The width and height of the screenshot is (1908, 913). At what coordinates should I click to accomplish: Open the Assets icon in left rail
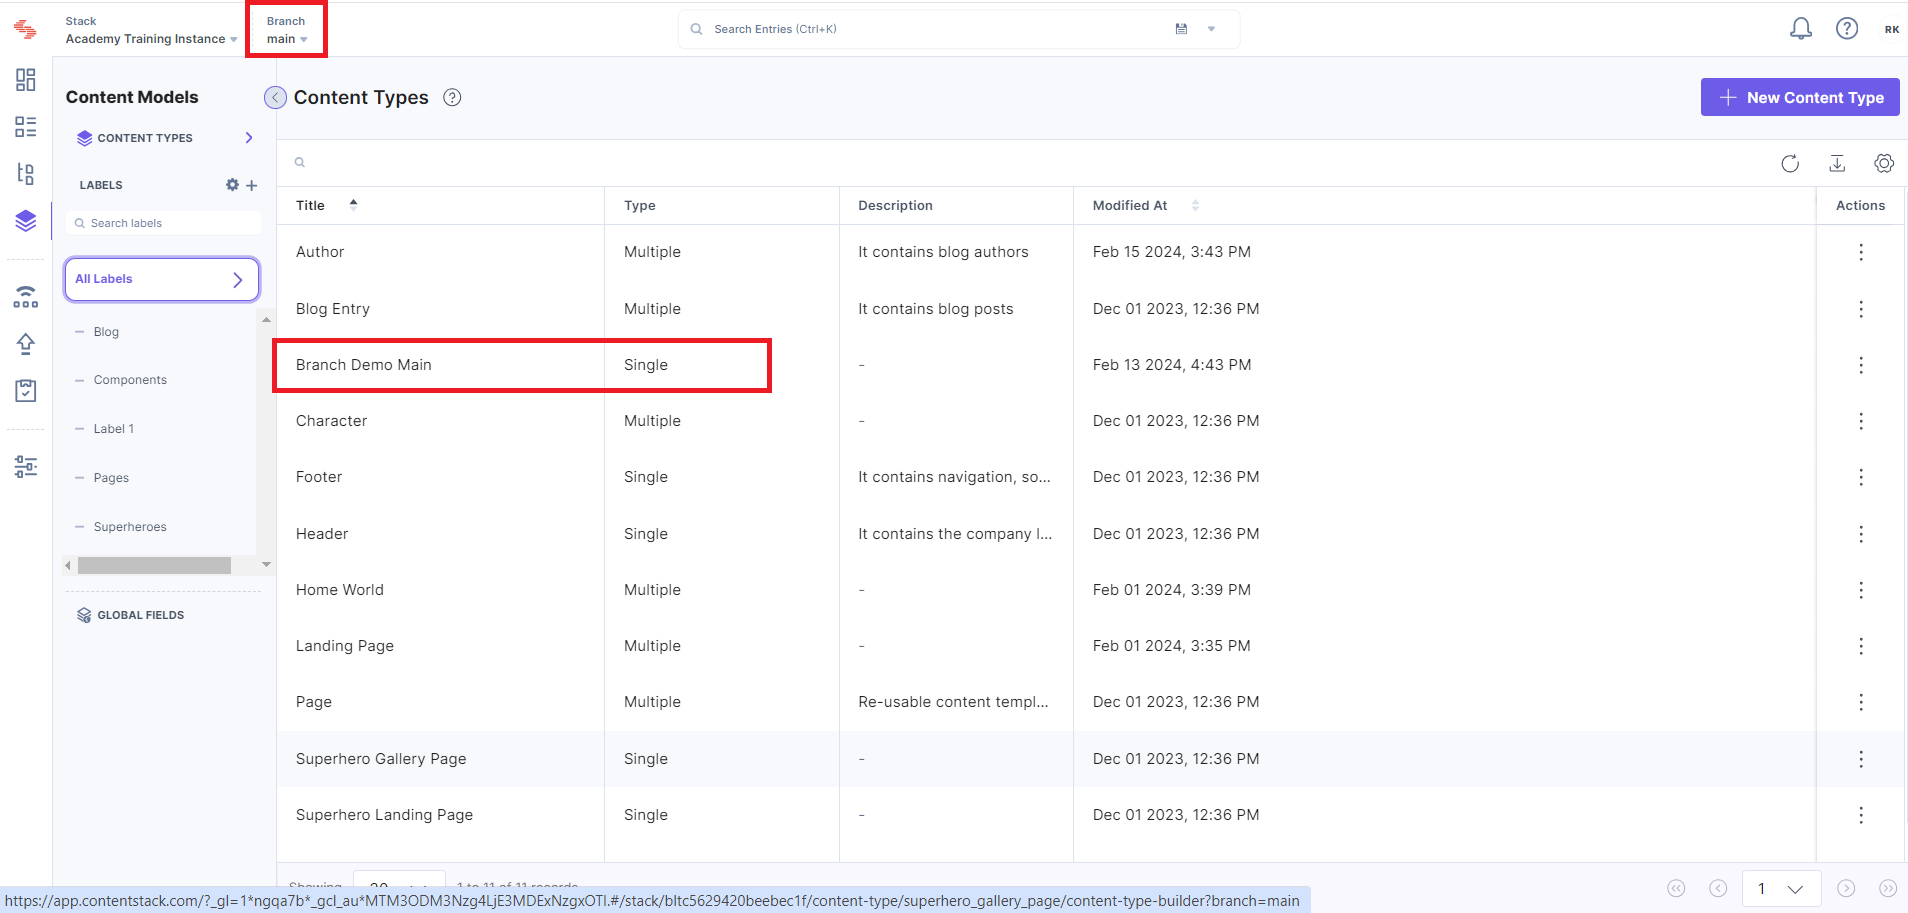25,174
